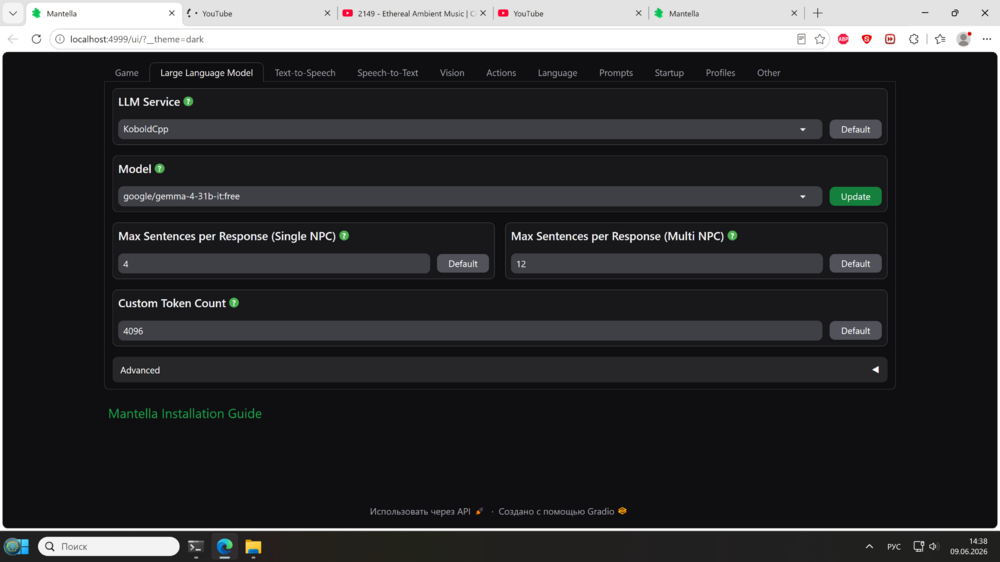Open the ABP adblock extension icon

(843, 39)
